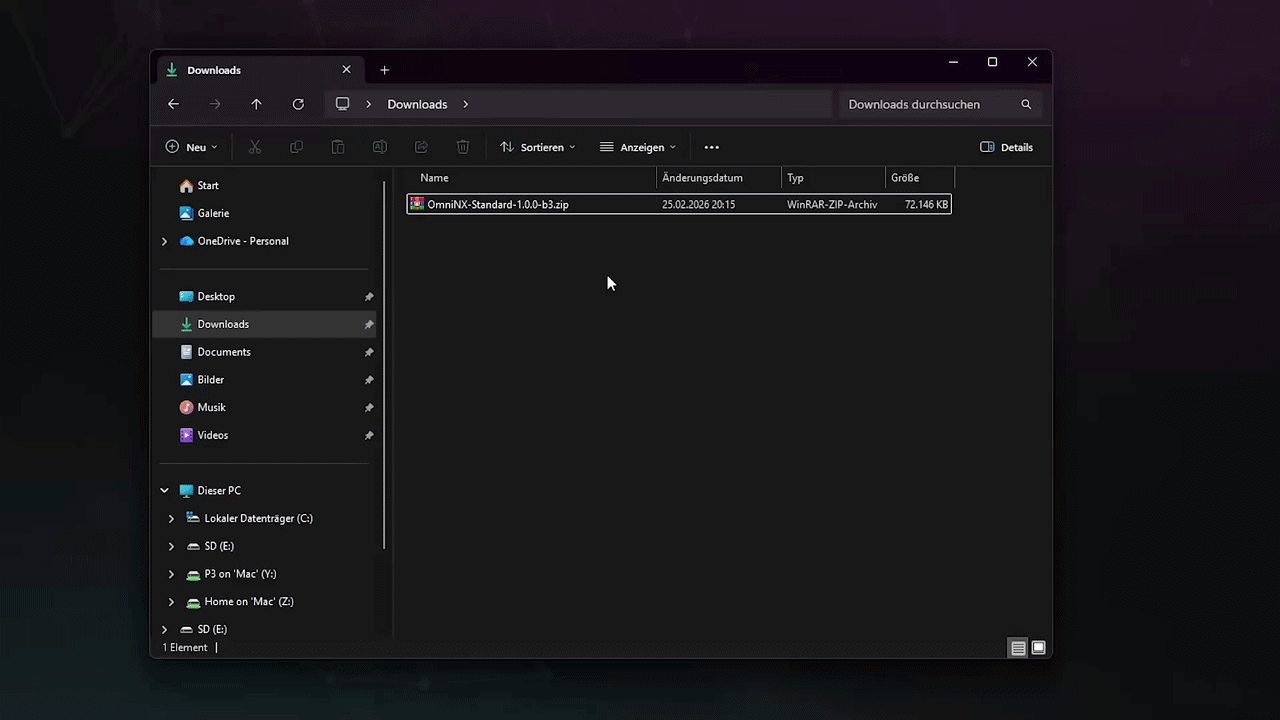Go up one folder level
Image resolution: width=1280 pixels, height=720 pixels.
point(256,104)
